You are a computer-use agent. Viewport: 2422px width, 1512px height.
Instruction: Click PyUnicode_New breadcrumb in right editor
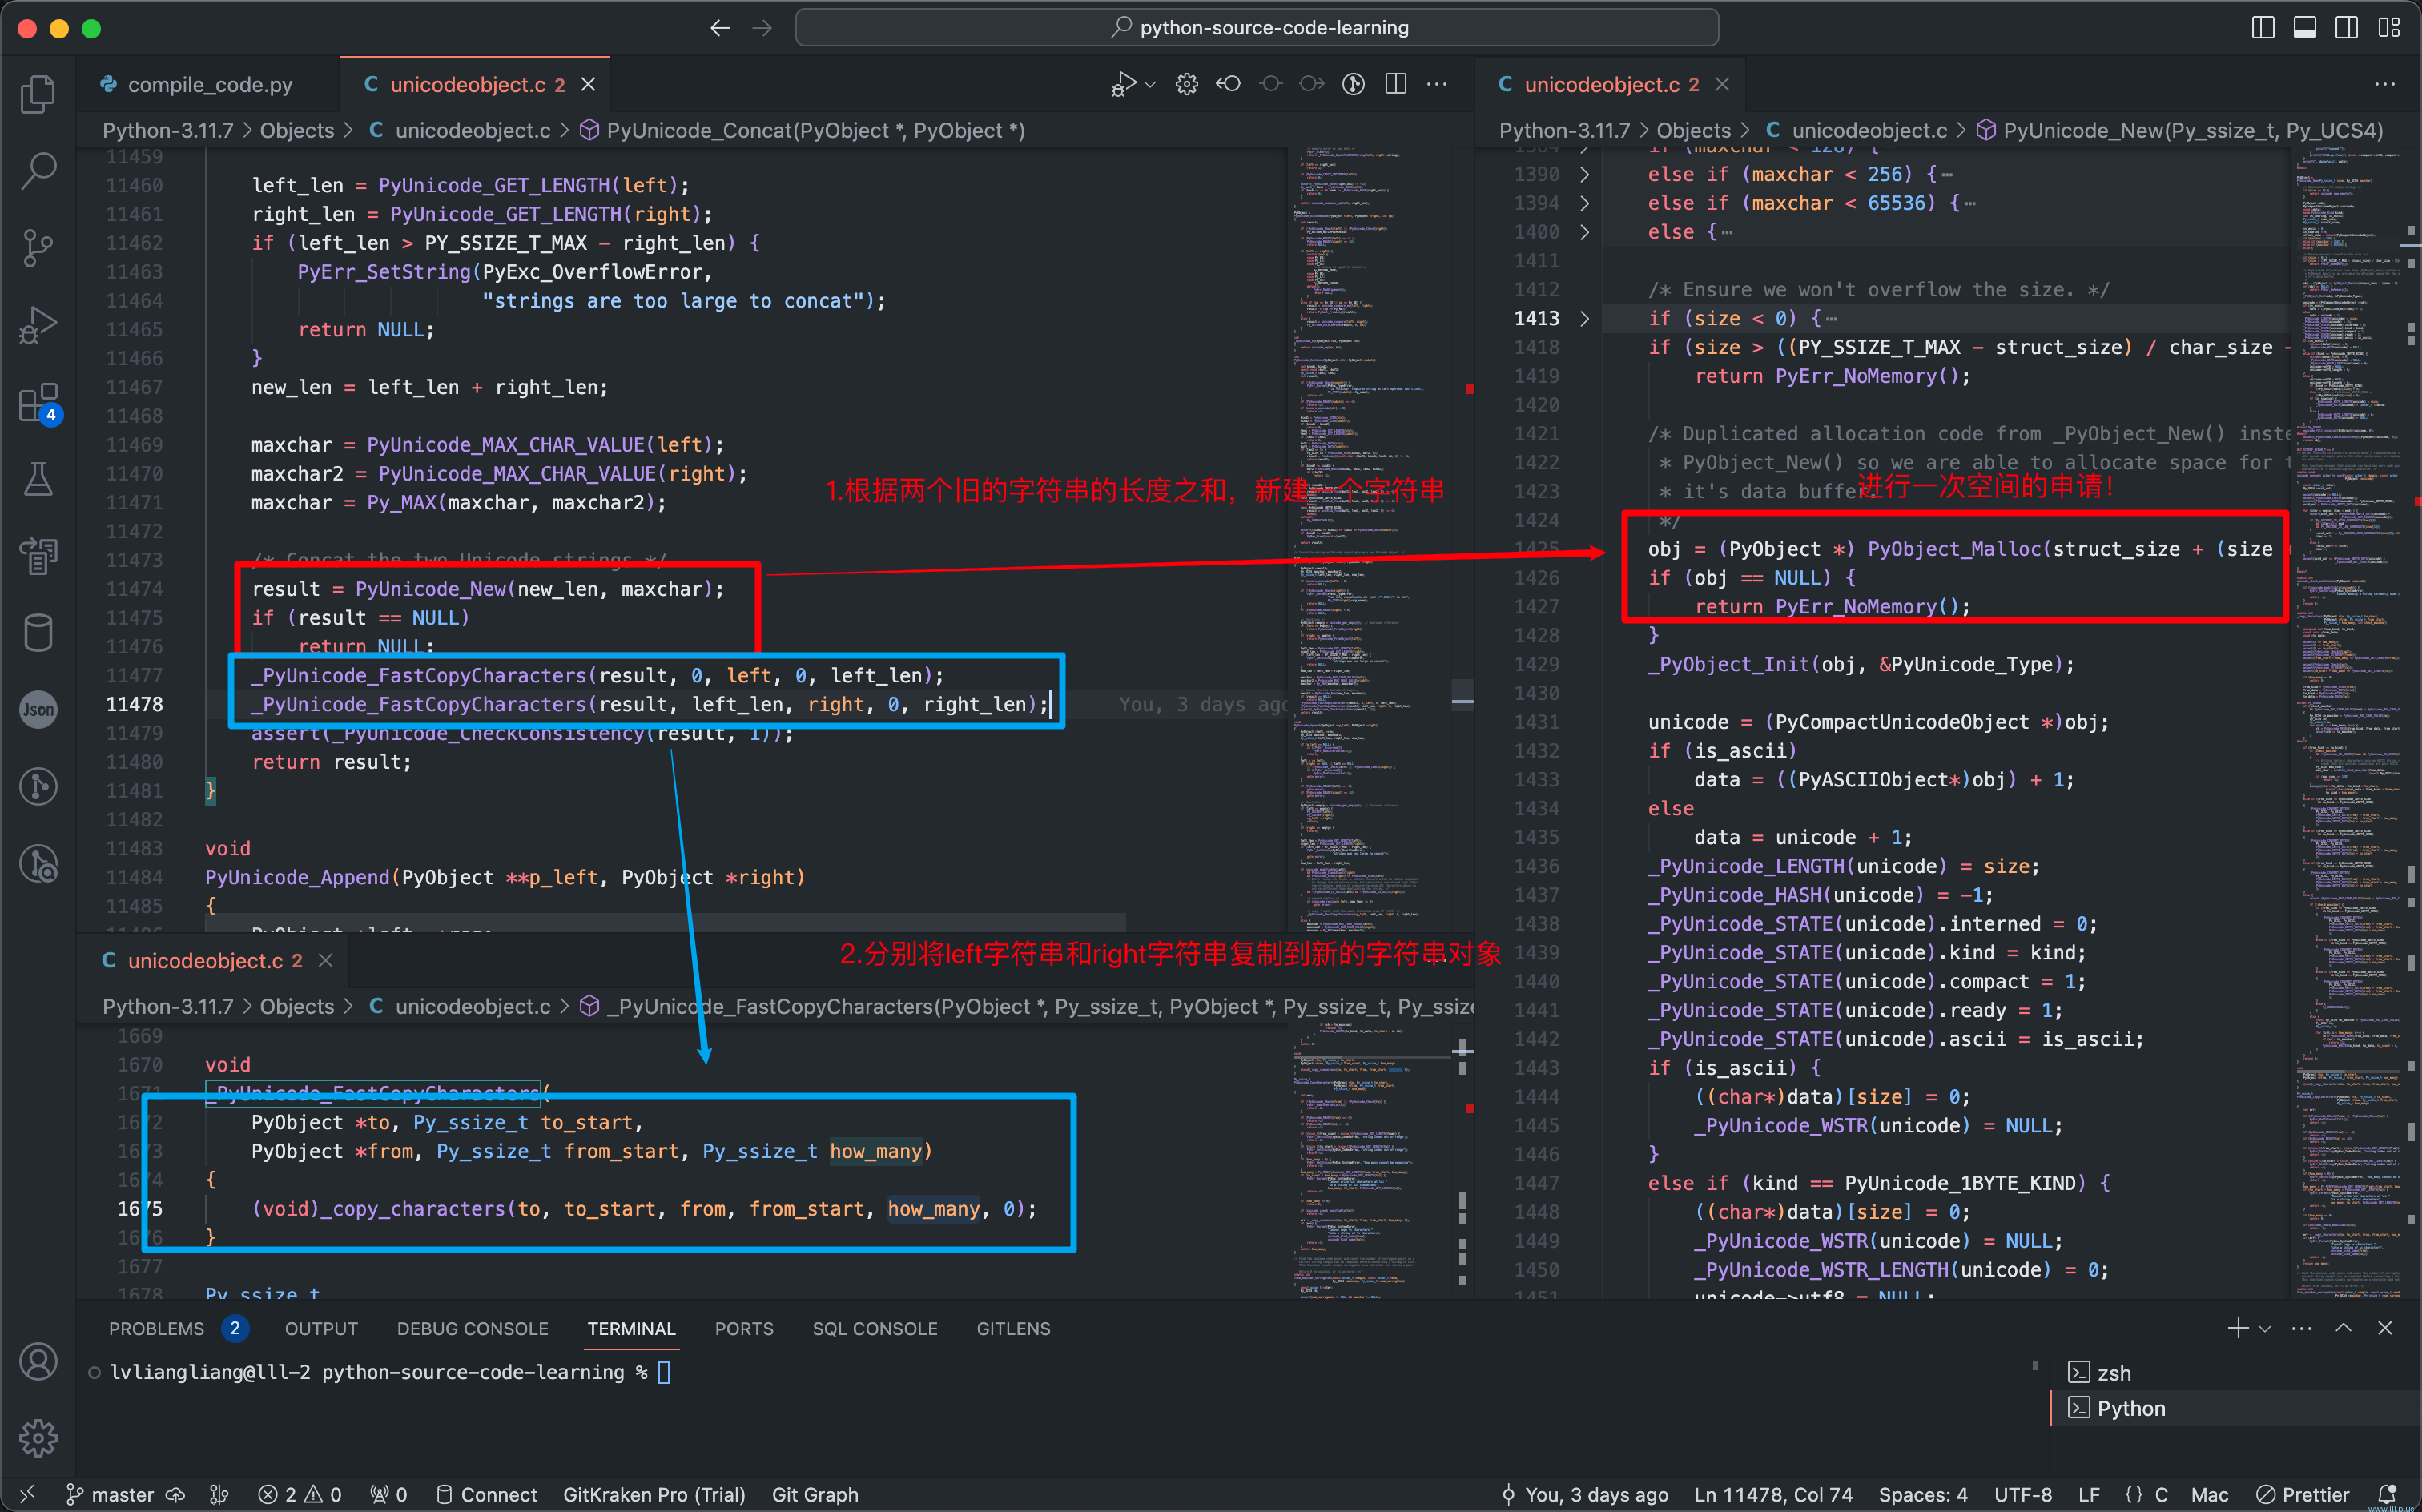click(2181, 131)
